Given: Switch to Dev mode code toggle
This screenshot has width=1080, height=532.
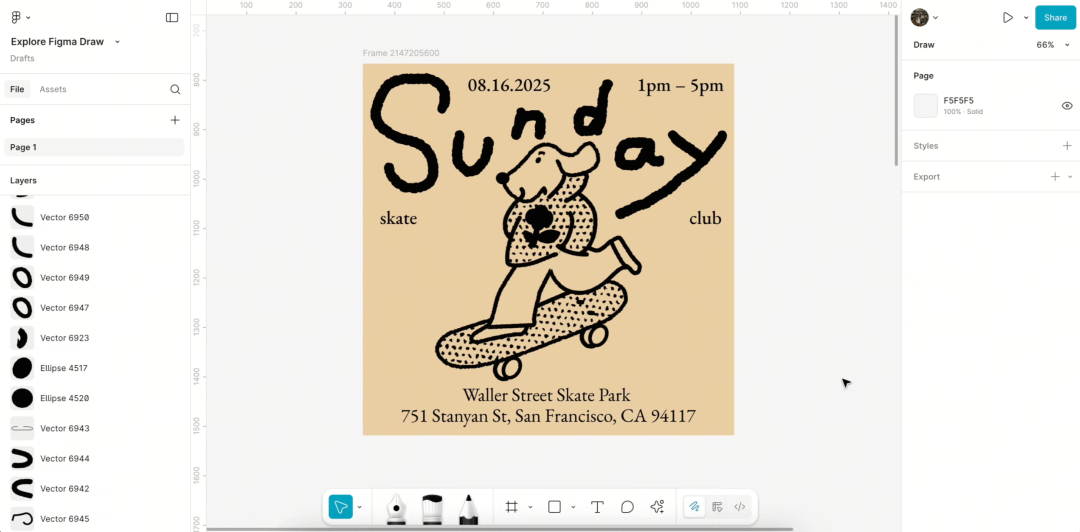Looking at the screenshot, I should click(x=740, y=507).
